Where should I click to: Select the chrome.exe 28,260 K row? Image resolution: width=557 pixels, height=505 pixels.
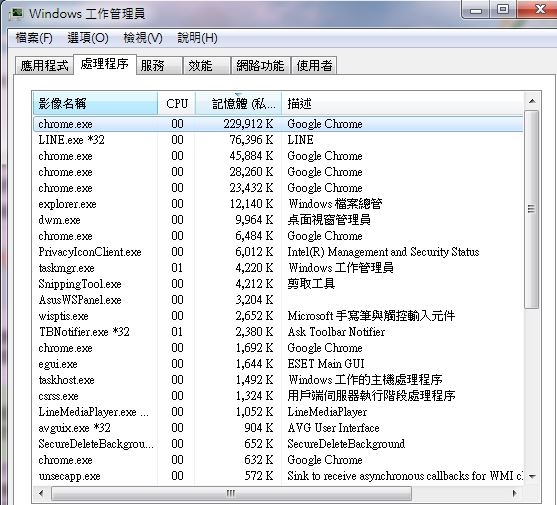pos(278,172)
